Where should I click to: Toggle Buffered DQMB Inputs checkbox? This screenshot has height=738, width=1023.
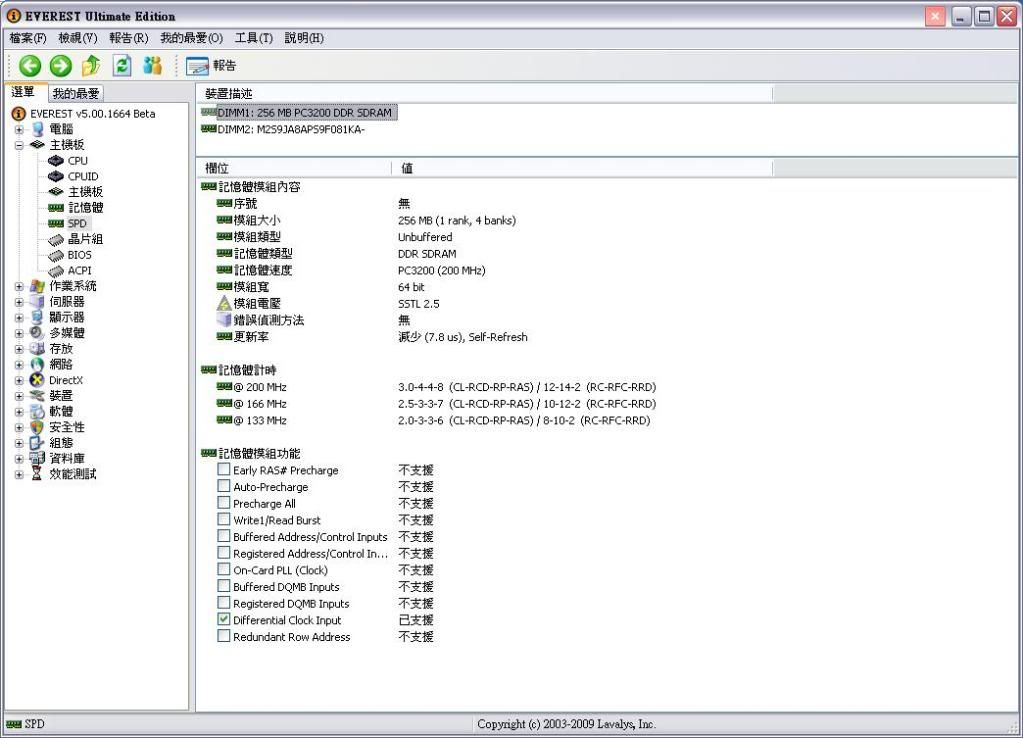click(x=224, y=586)
